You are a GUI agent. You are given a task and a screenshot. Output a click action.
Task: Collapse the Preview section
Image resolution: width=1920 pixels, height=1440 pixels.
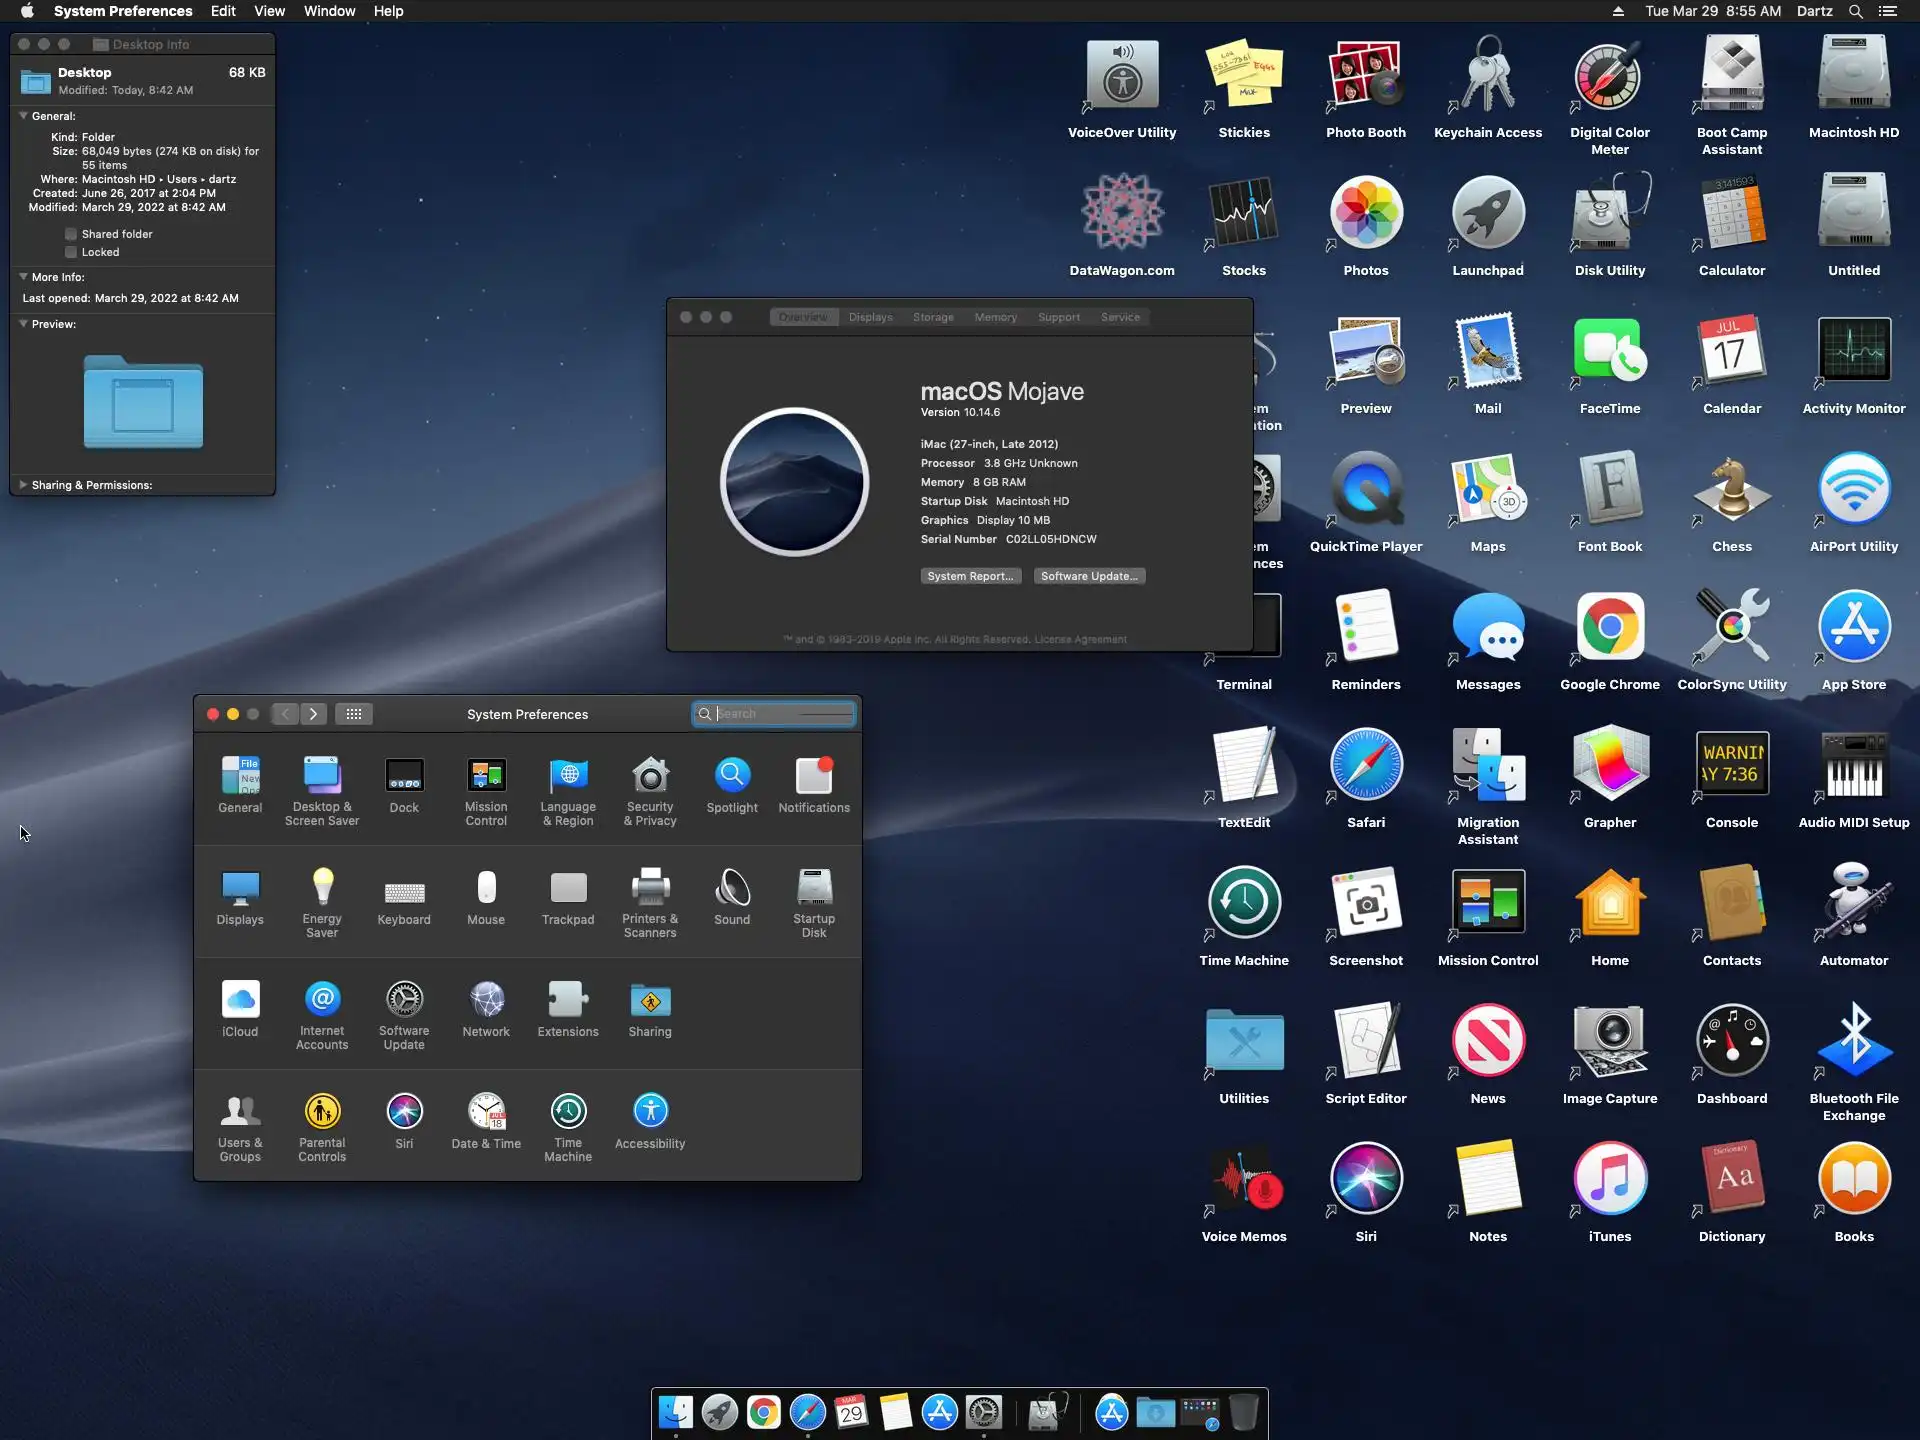[x=23, y=324]
